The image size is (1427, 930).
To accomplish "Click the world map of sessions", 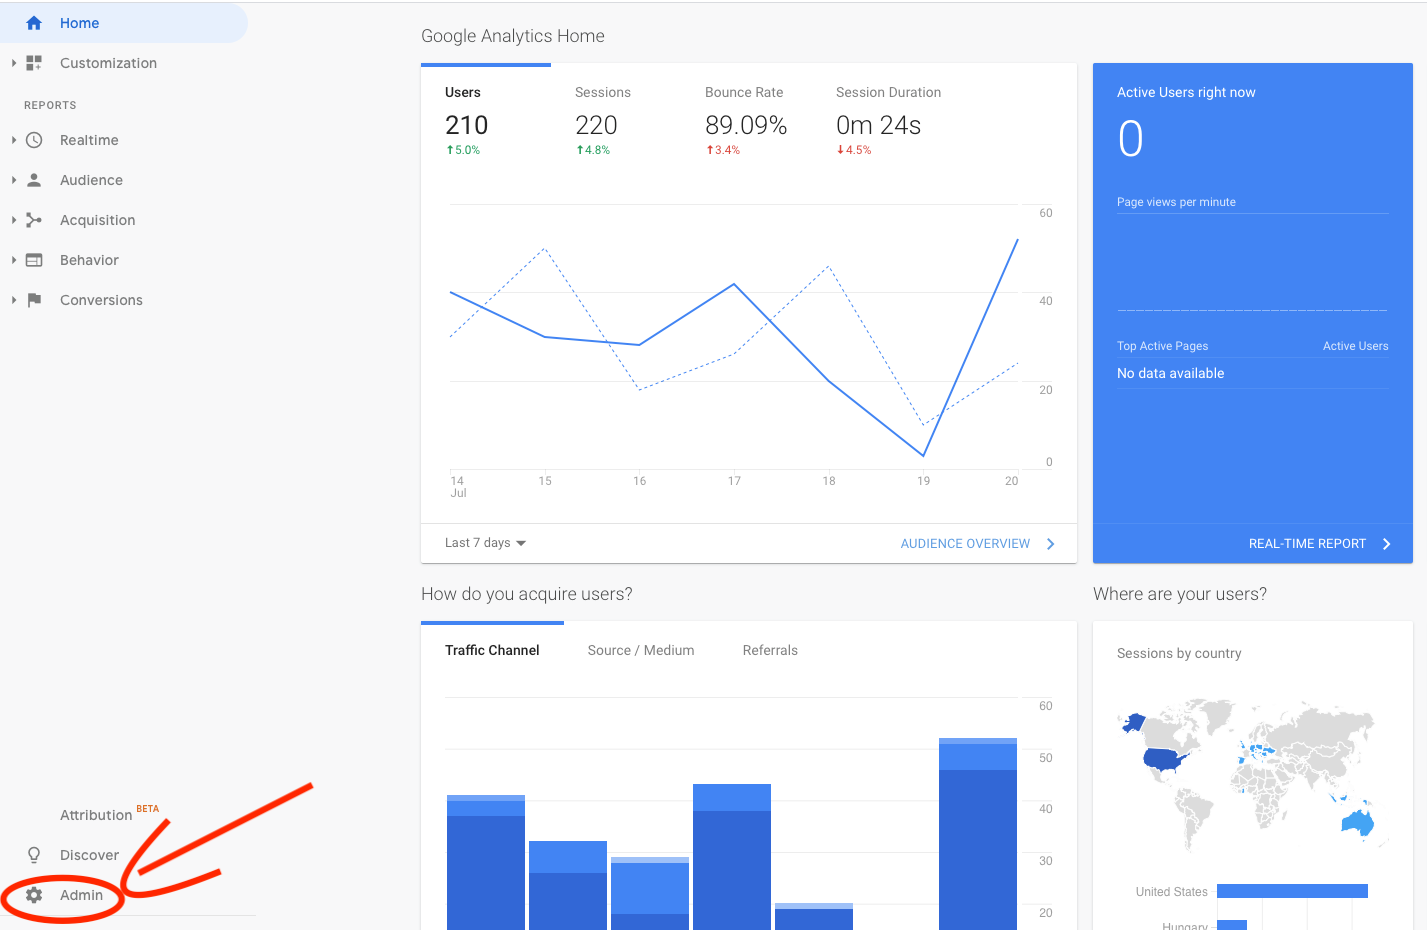I will pos(1253,774).
